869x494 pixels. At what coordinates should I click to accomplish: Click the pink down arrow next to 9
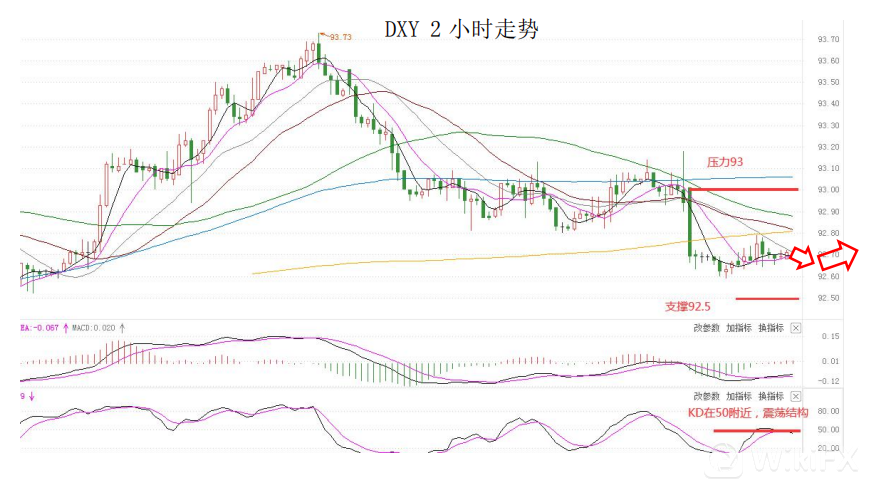pyautogui.click(x=32, y=396)
